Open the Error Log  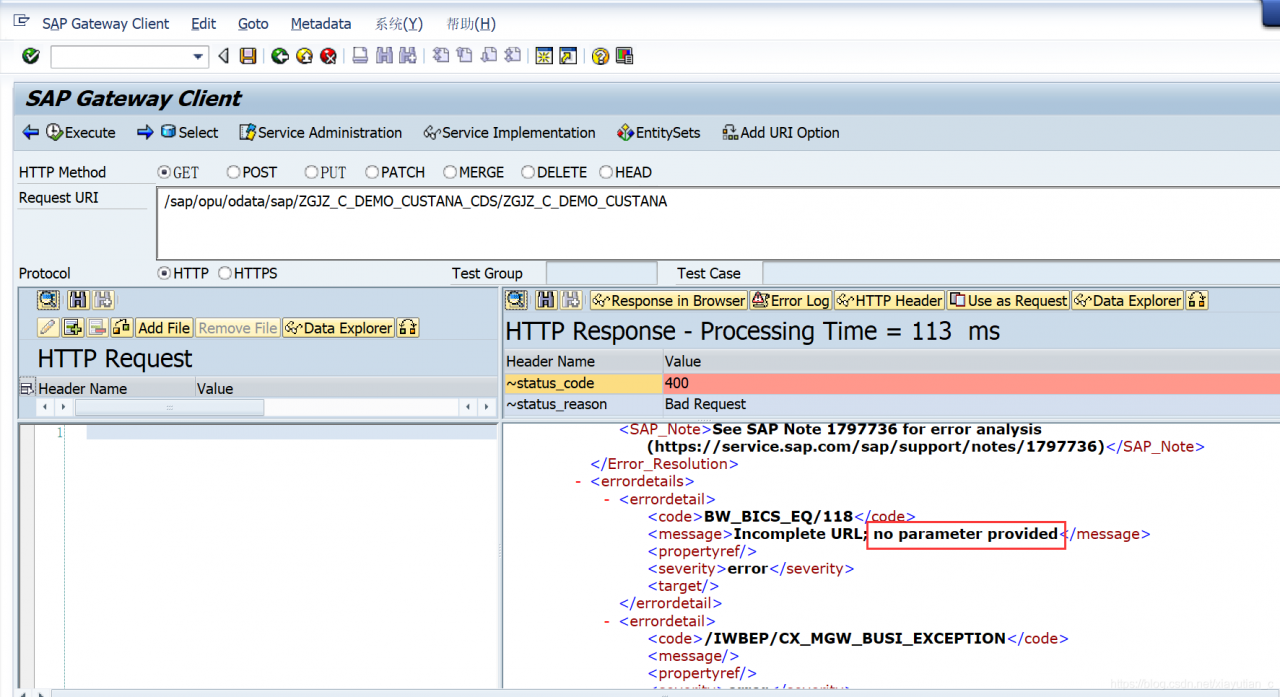click(x=791, y=300)
